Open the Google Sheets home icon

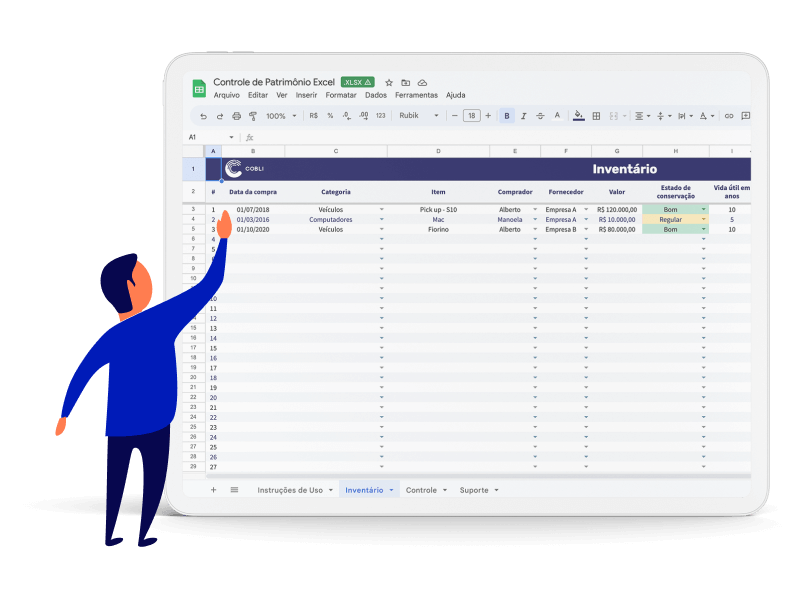(199, 89)
